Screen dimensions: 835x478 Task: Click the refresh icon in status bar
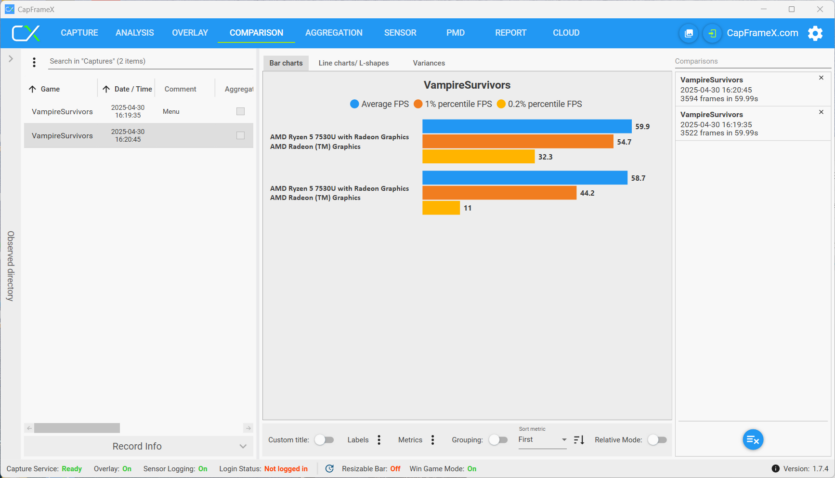tap(330, 468)
